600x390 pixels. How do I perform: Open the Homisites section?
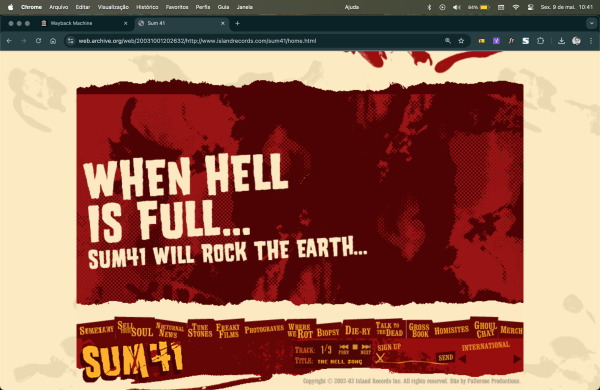452,330
